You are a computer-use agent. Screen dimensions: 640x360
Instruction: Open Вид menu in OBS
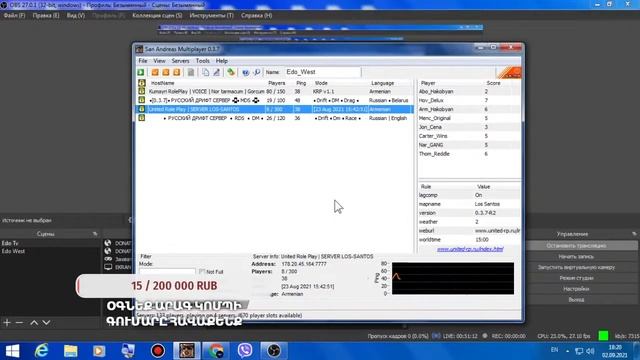(x=76, y=16)
